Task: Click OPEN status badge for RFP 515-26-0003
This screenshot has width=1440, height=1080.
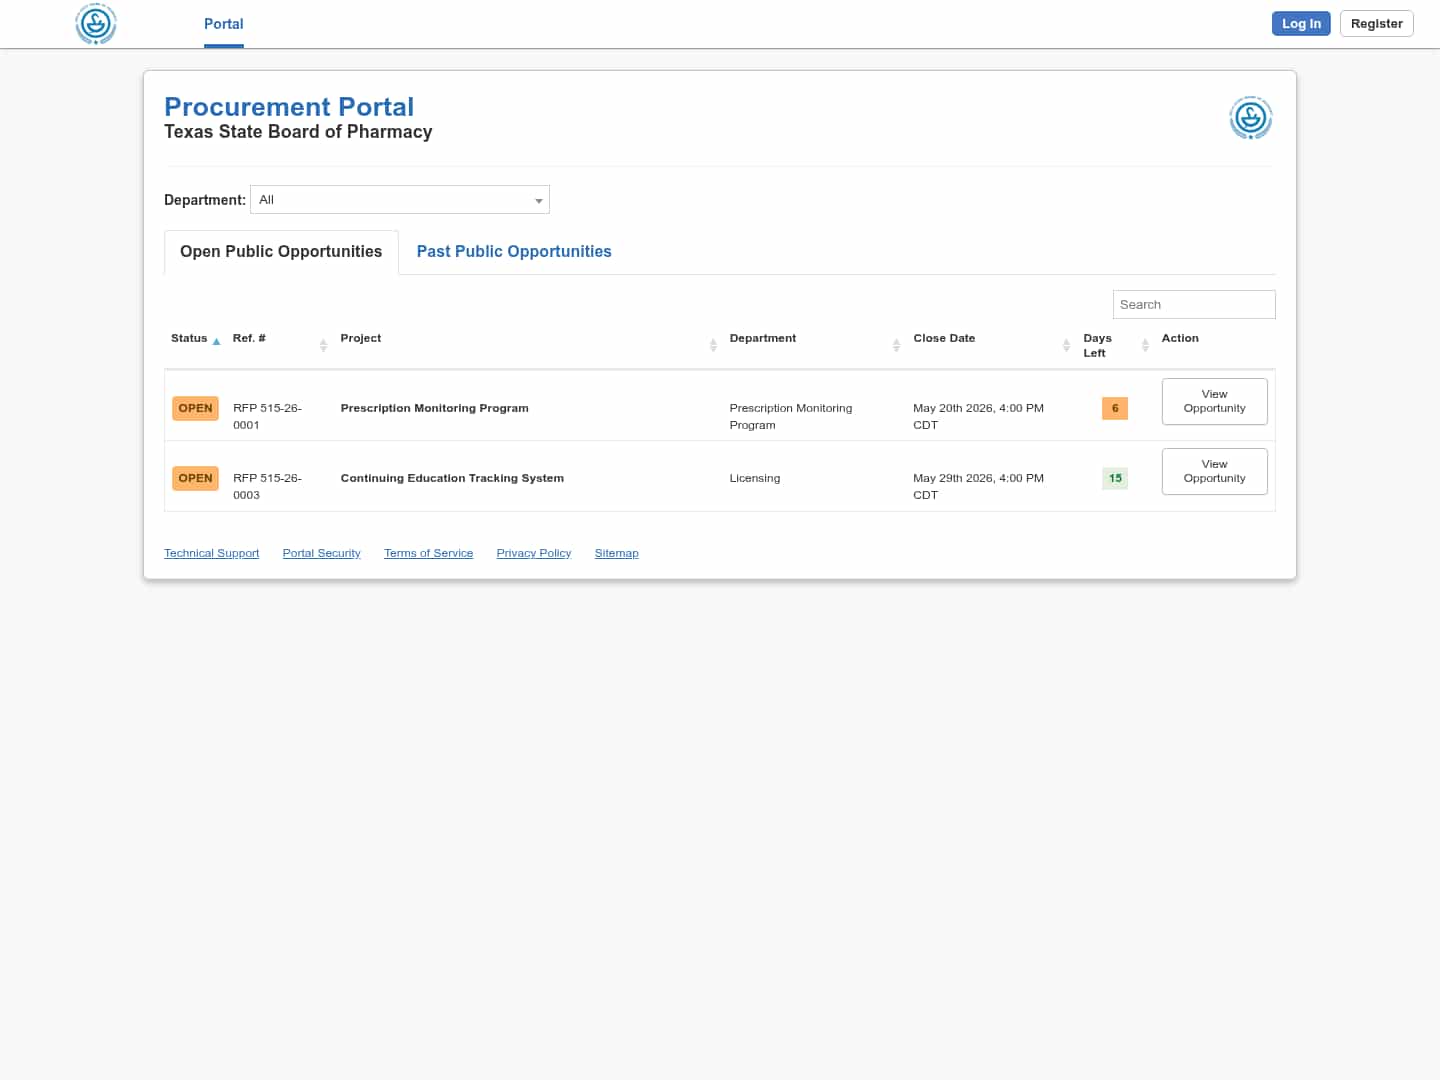Action: (x=195, y=478)
